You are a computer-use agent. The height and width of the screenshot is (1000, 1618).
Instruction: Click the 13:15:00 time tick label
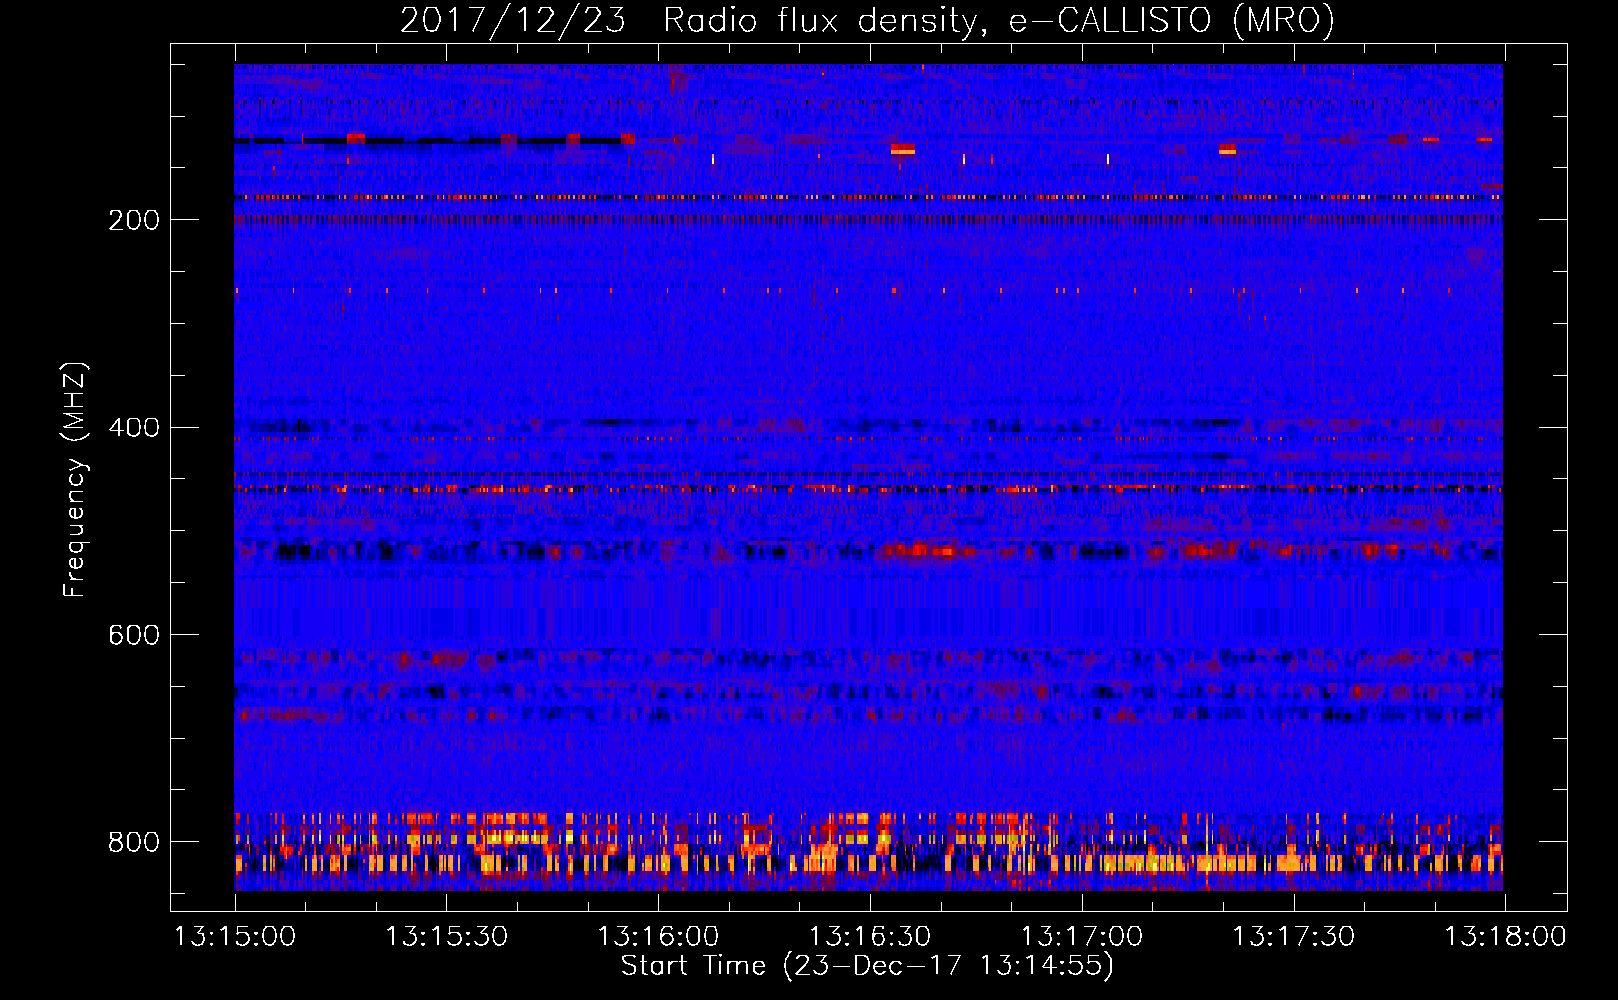[235, 936]
